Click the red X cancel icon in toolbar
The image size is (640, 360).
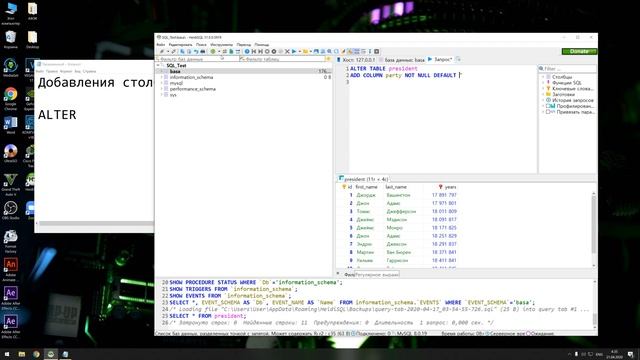coord(287,51)
